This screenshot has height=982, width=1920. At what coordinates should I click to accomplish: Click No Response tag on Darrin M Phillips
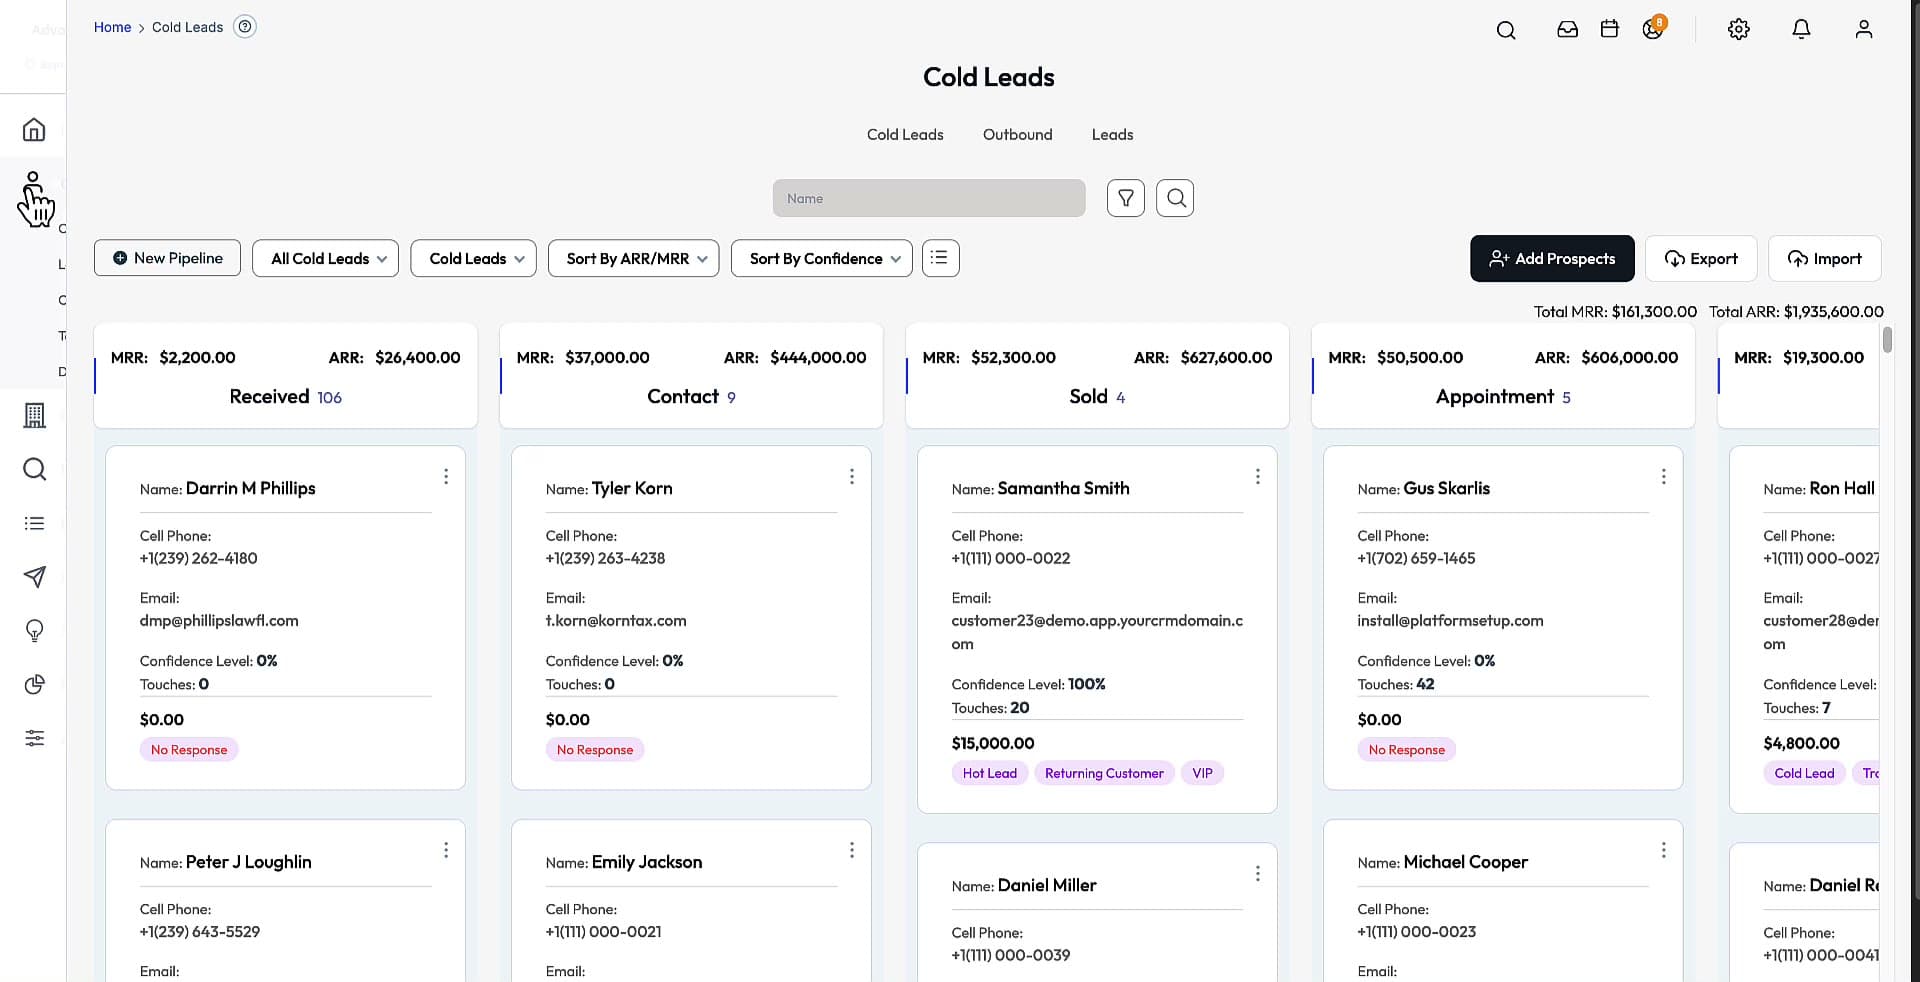click(x=189, y=750)
